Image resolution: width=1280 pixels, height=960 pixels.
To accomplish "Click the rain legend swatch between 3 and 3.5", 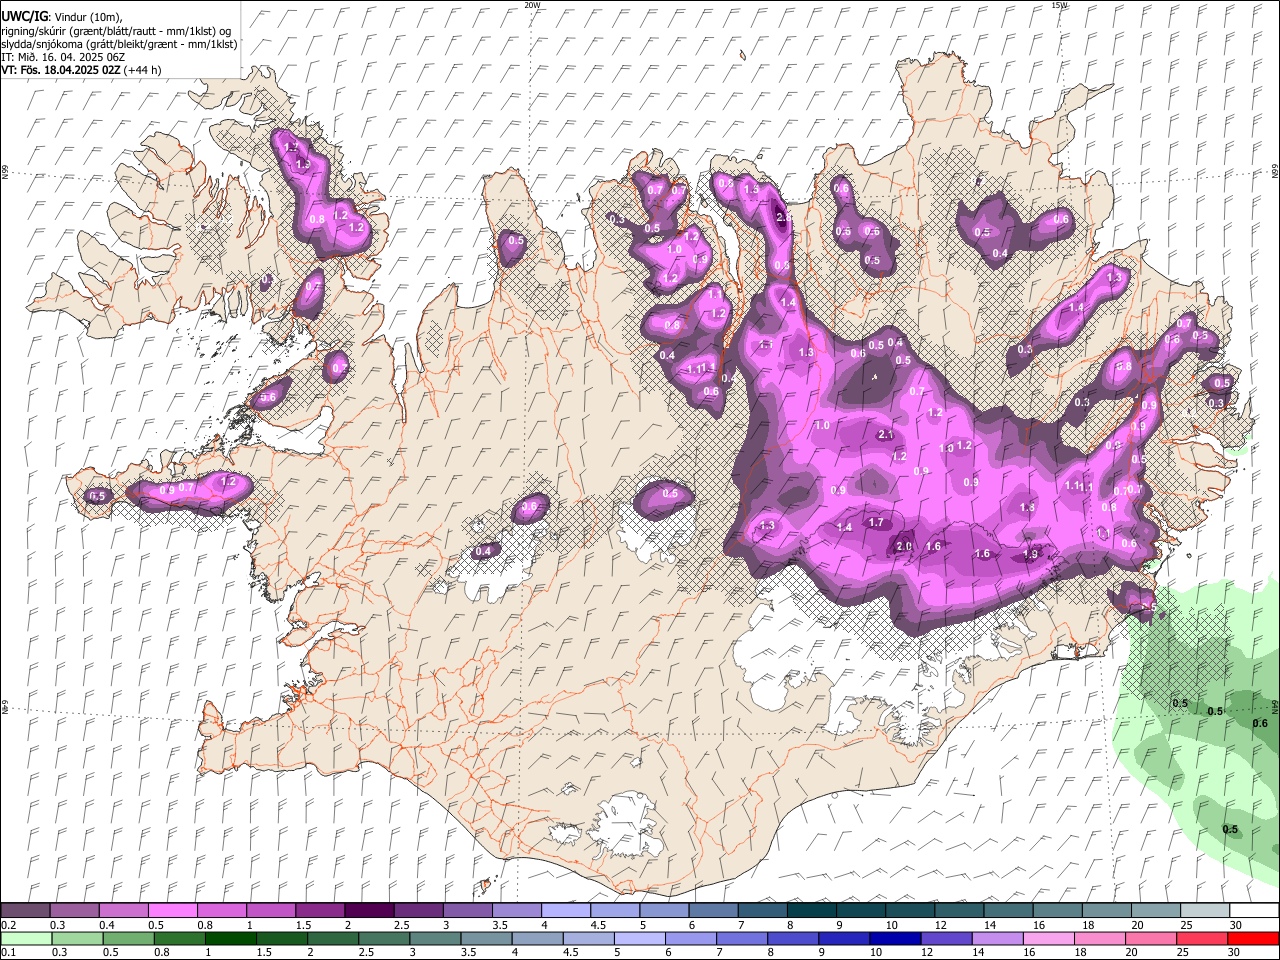I will 436,938.
